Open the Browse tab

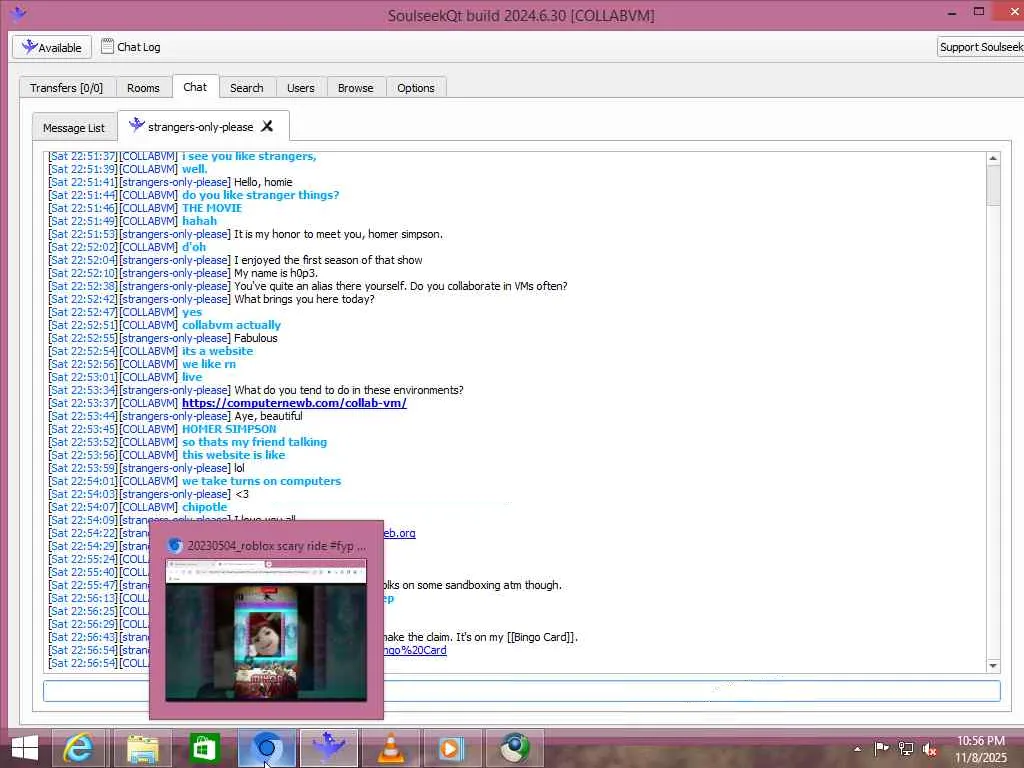355,88
